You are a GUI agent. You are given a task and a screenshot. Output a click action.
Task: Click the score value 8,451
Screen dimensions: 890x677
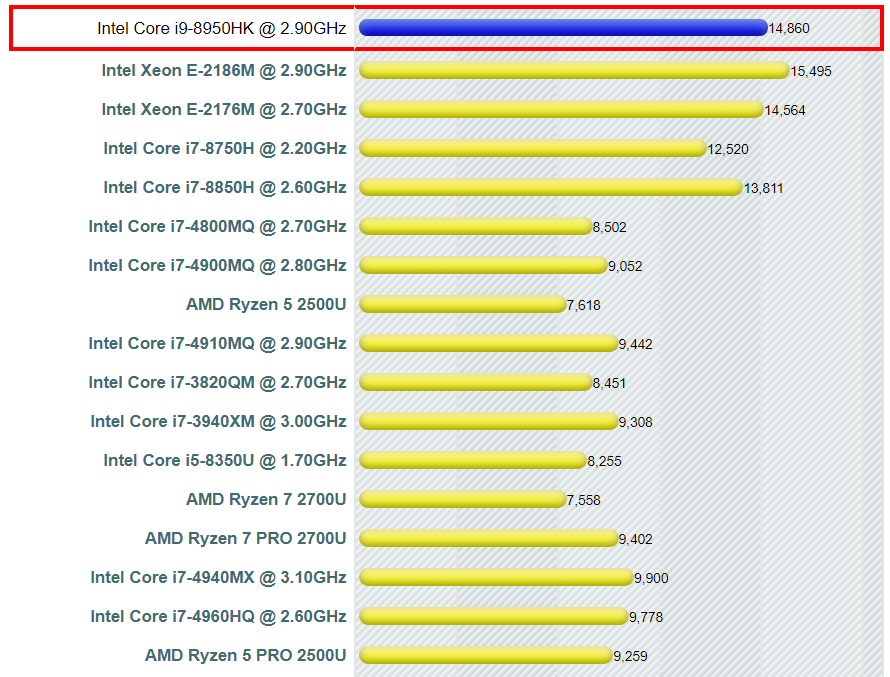pyautogui.click(x=609, y=384)
